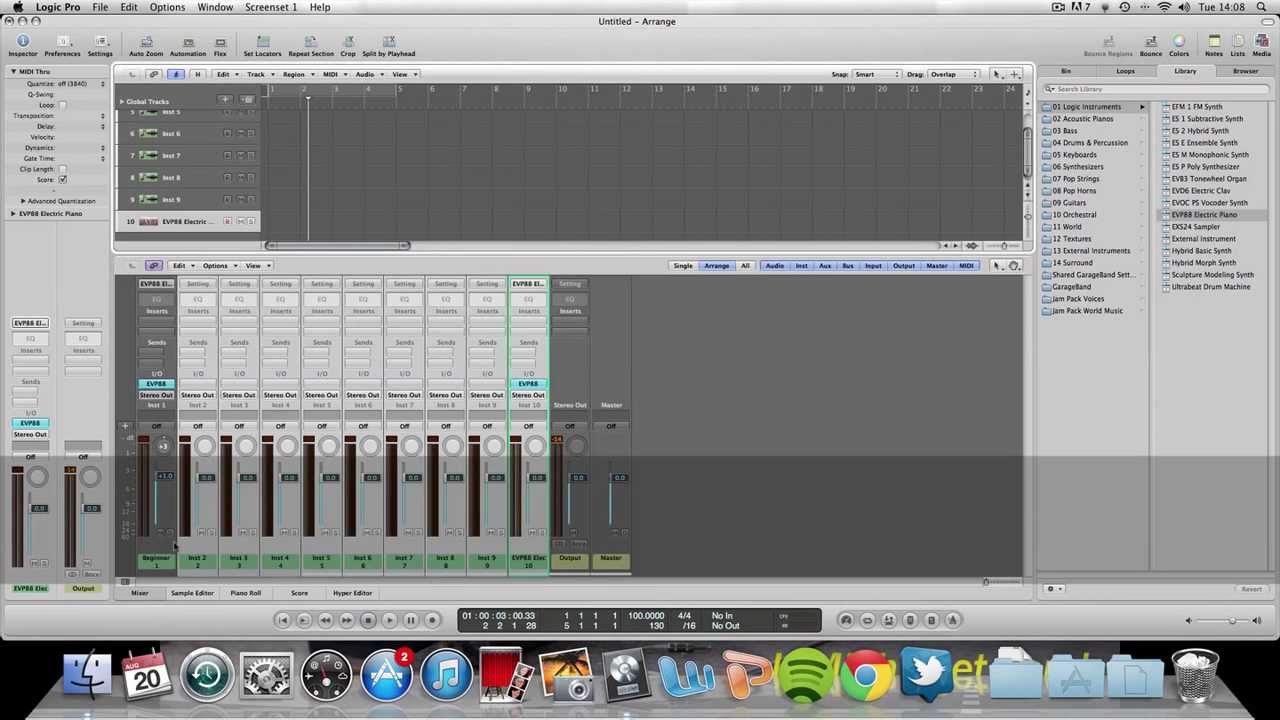Collapse the MIDI Thru disclosure triangle
1280x720 pixels.
(x=13, y=72)
